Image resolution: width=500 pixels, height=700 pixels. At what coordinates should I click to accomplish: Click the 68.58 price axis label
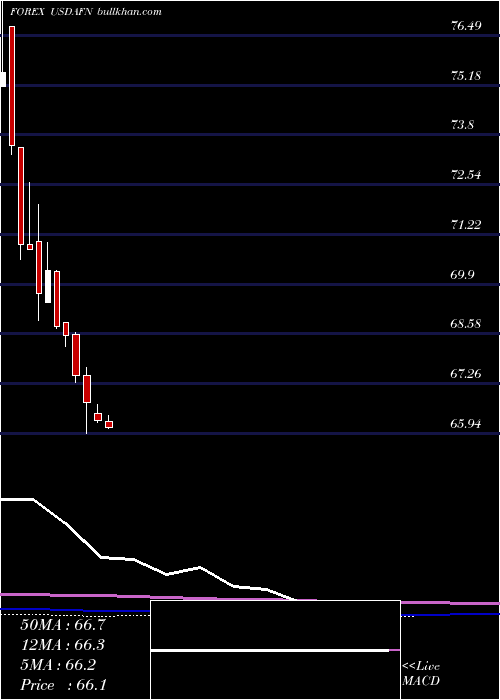click(x=466, y=324)
